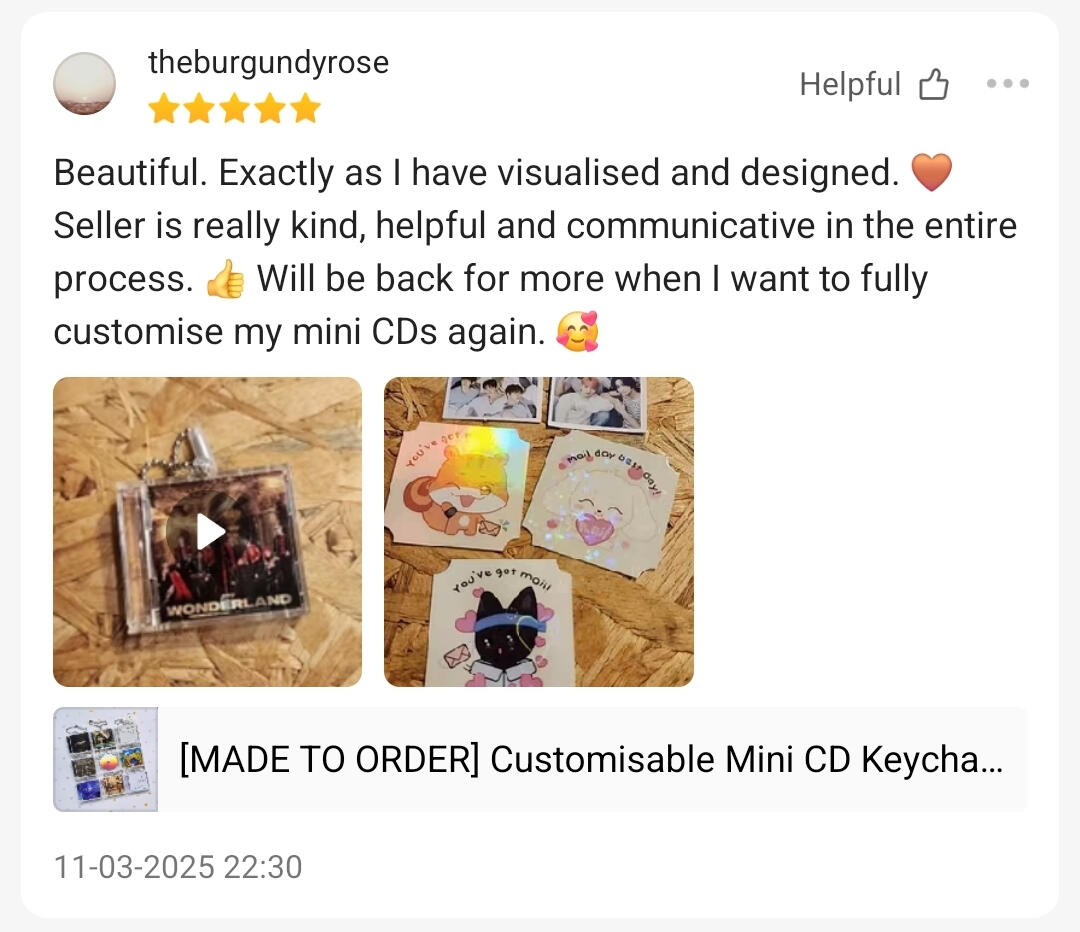Open theburgundyrose's profile avatar

tap(84, 83)
